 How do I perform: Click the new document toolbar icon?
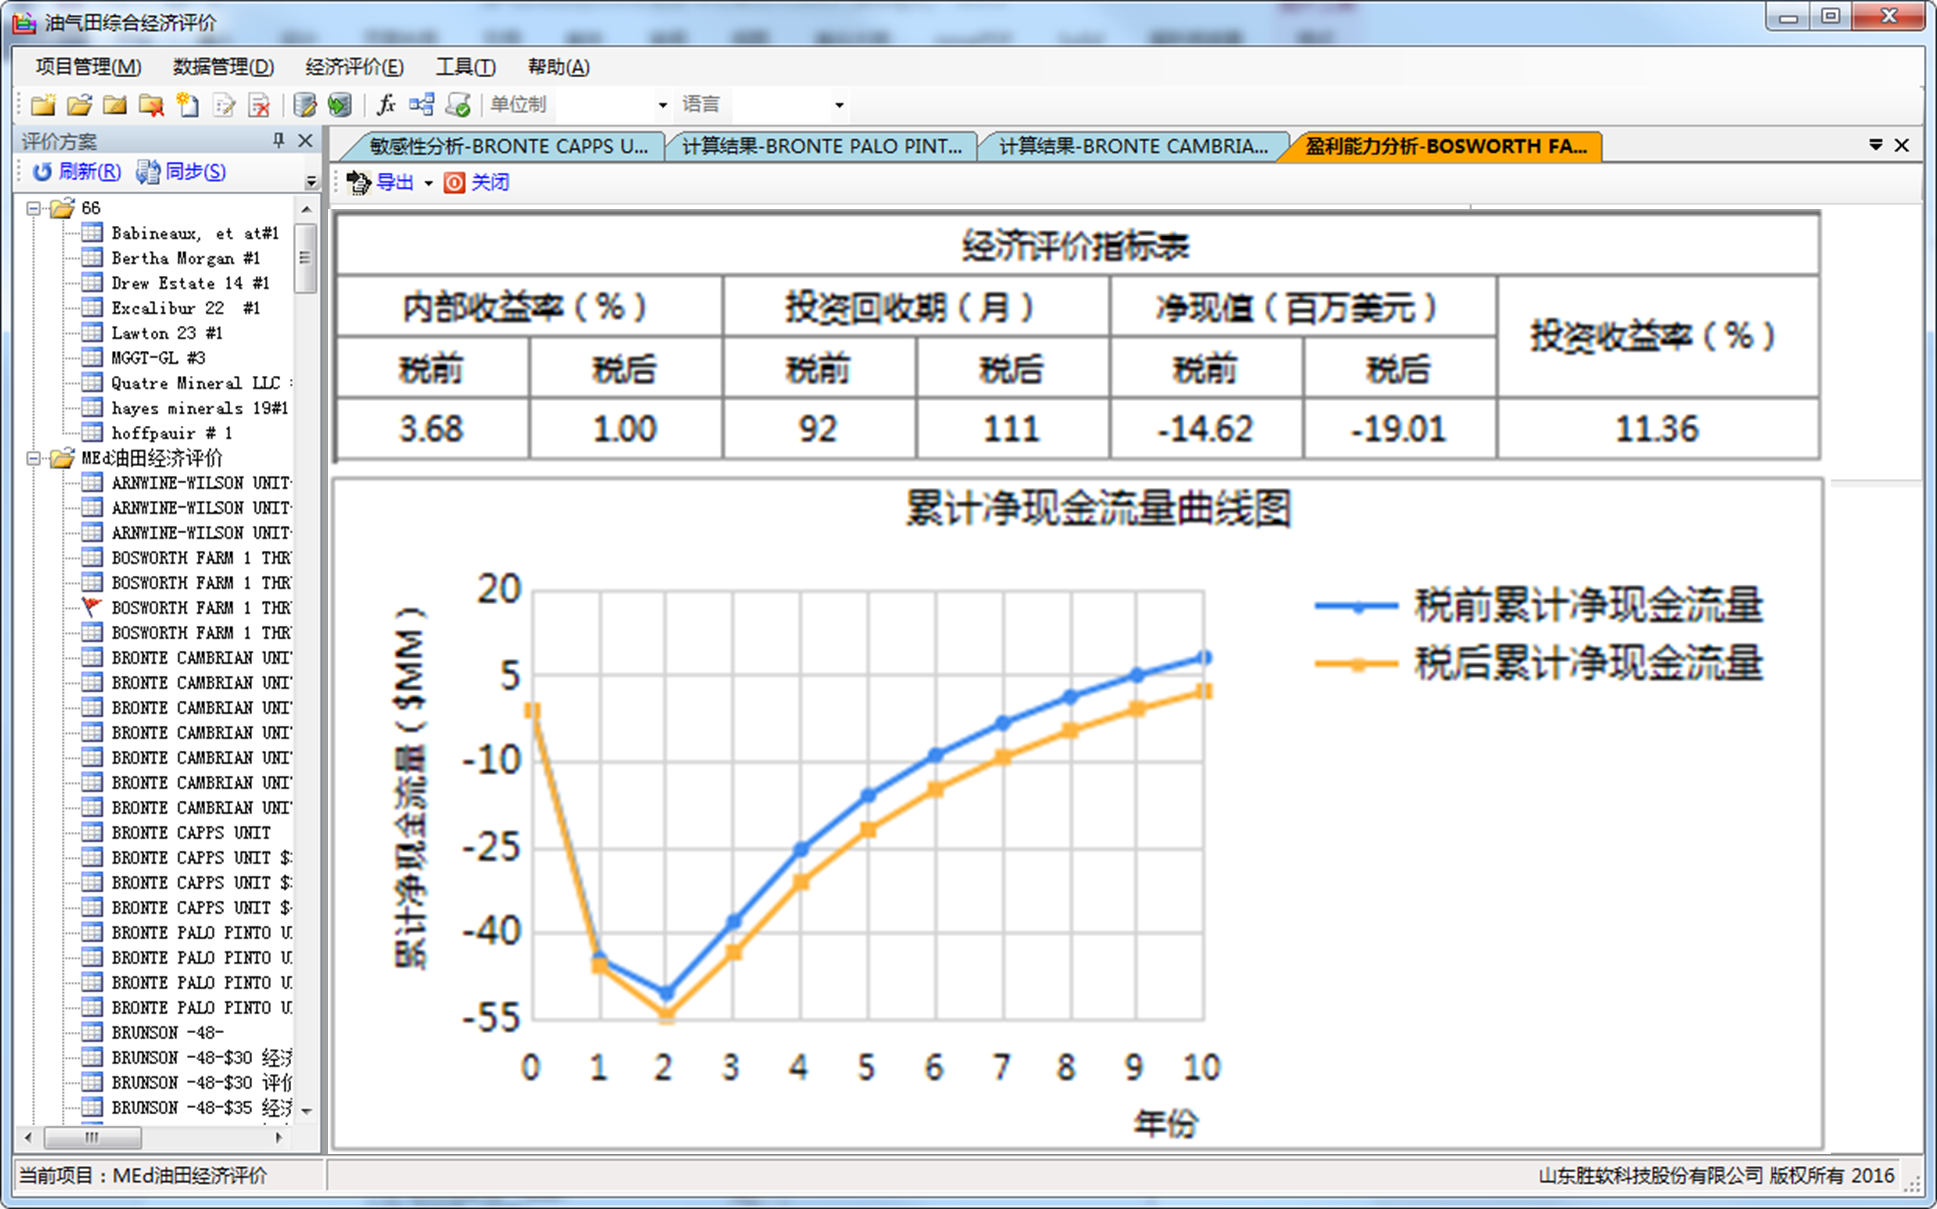pyautogui.click(x=187, y=105)
